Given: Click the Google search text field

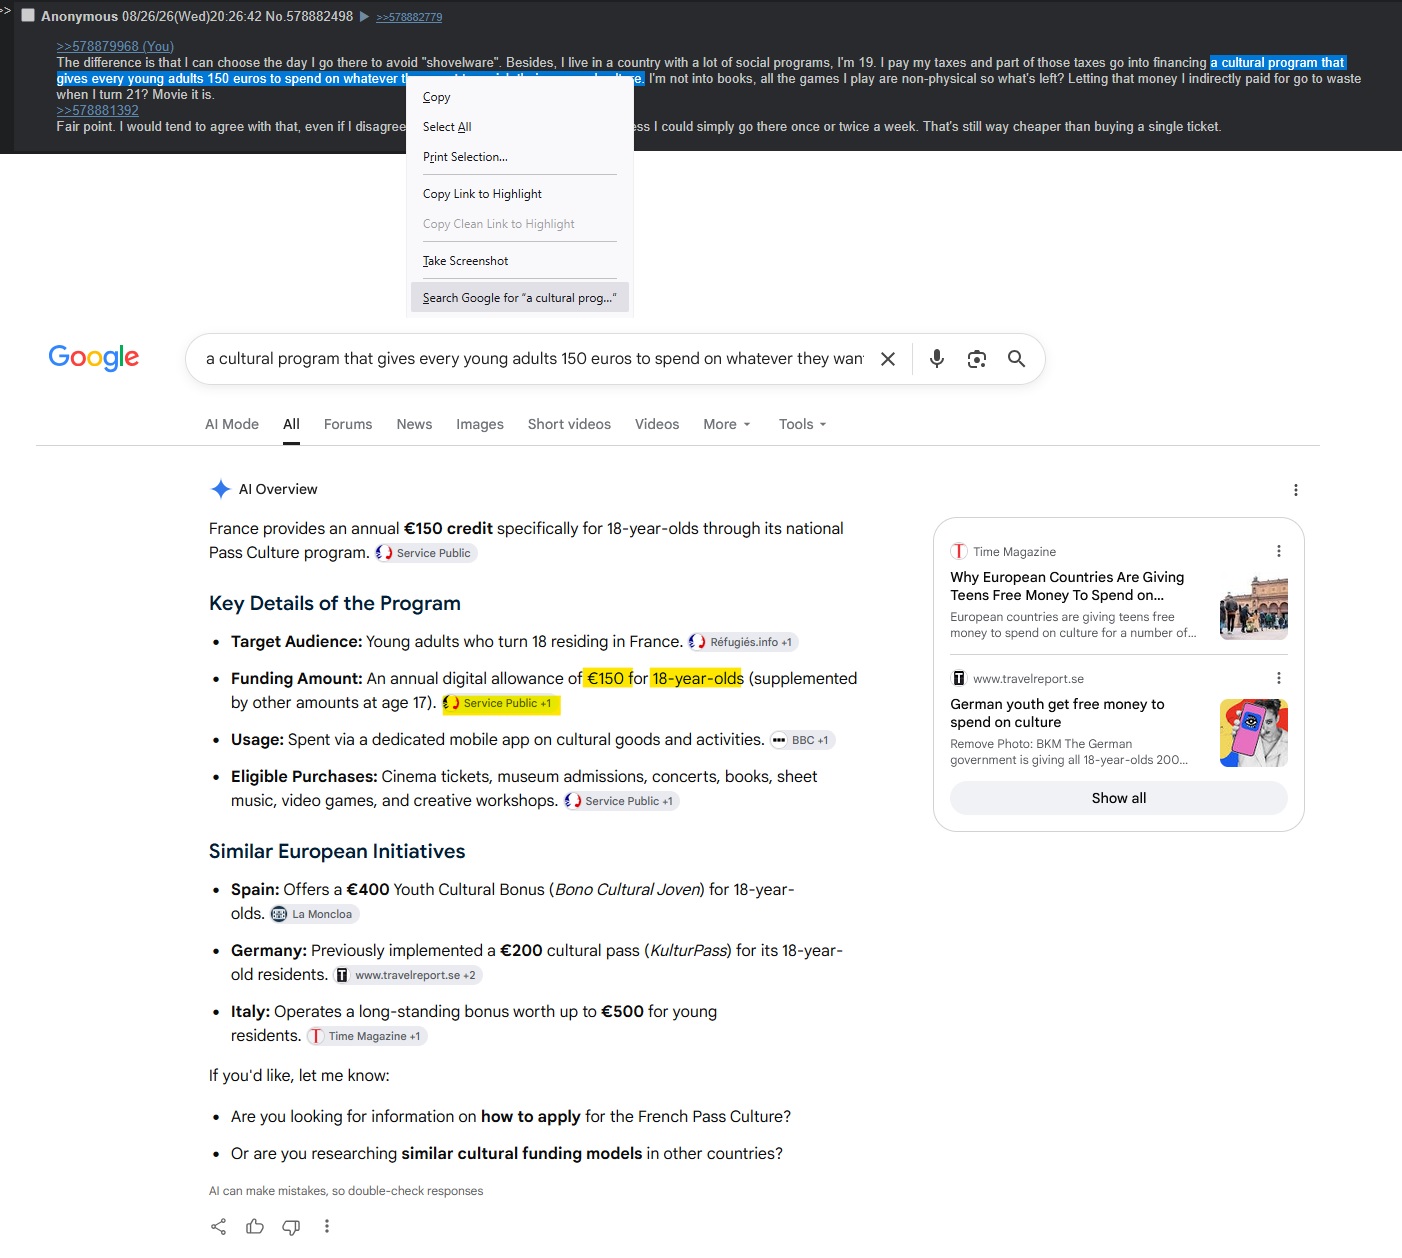Looking at the screenshot, I should tap(535, 359).
